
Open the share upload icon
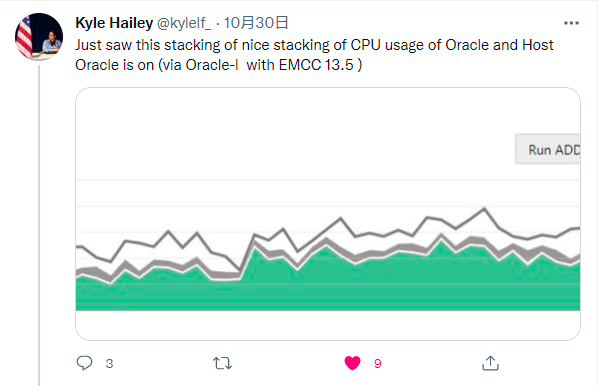pyautogui.click(x=490, y=363)
